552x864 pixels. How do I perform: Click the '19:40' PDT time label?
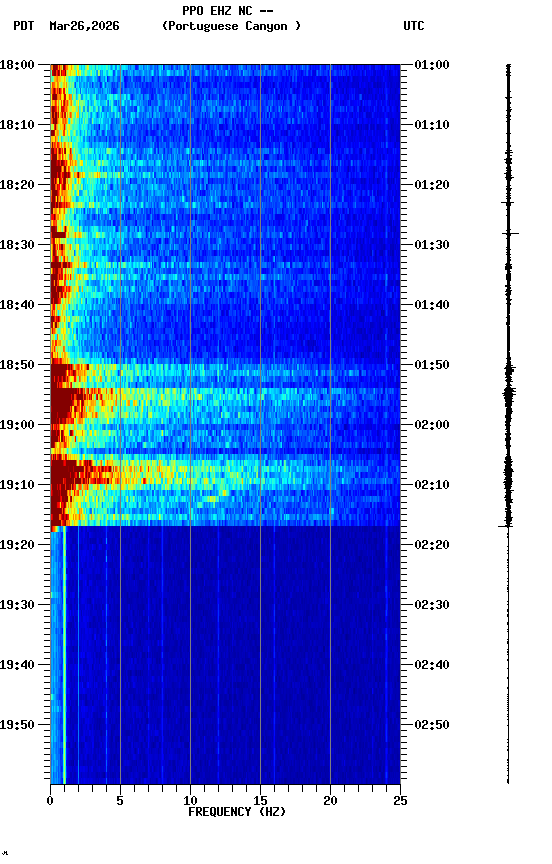[17, 665]
